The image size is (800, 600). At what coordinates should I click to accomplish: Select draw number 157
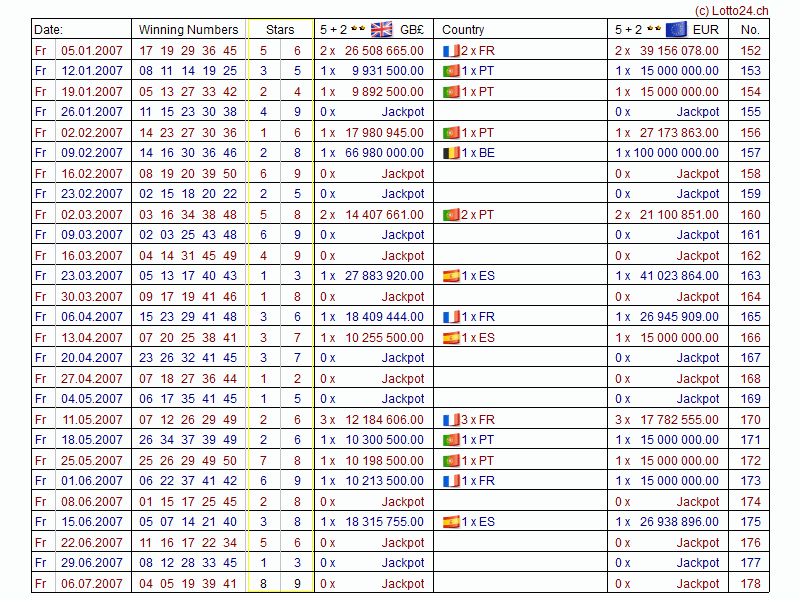coord(750,153)
